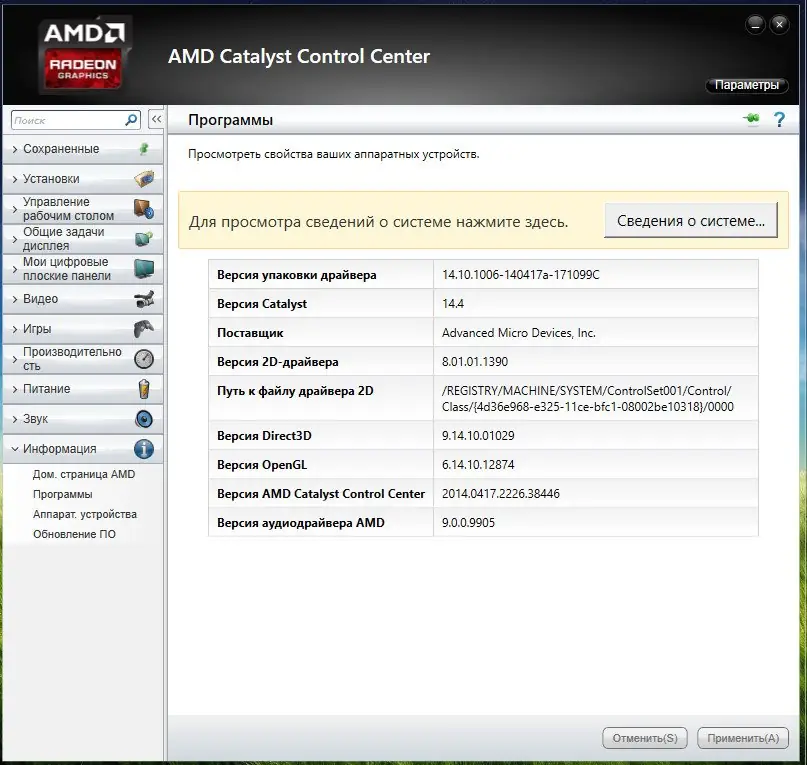The image size is (807, 765).
Task: Click the Путь к файлу драйвера 2D label
Action: click(x=295, y=391)
